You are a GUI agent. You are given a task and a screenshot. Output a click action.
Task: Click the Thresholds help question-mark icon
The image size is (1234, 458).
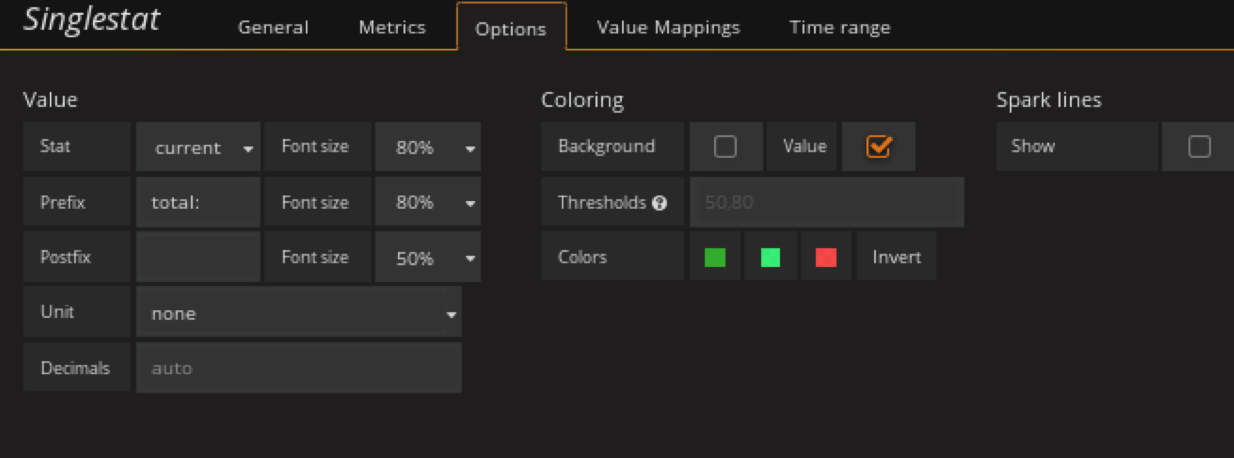659,203
